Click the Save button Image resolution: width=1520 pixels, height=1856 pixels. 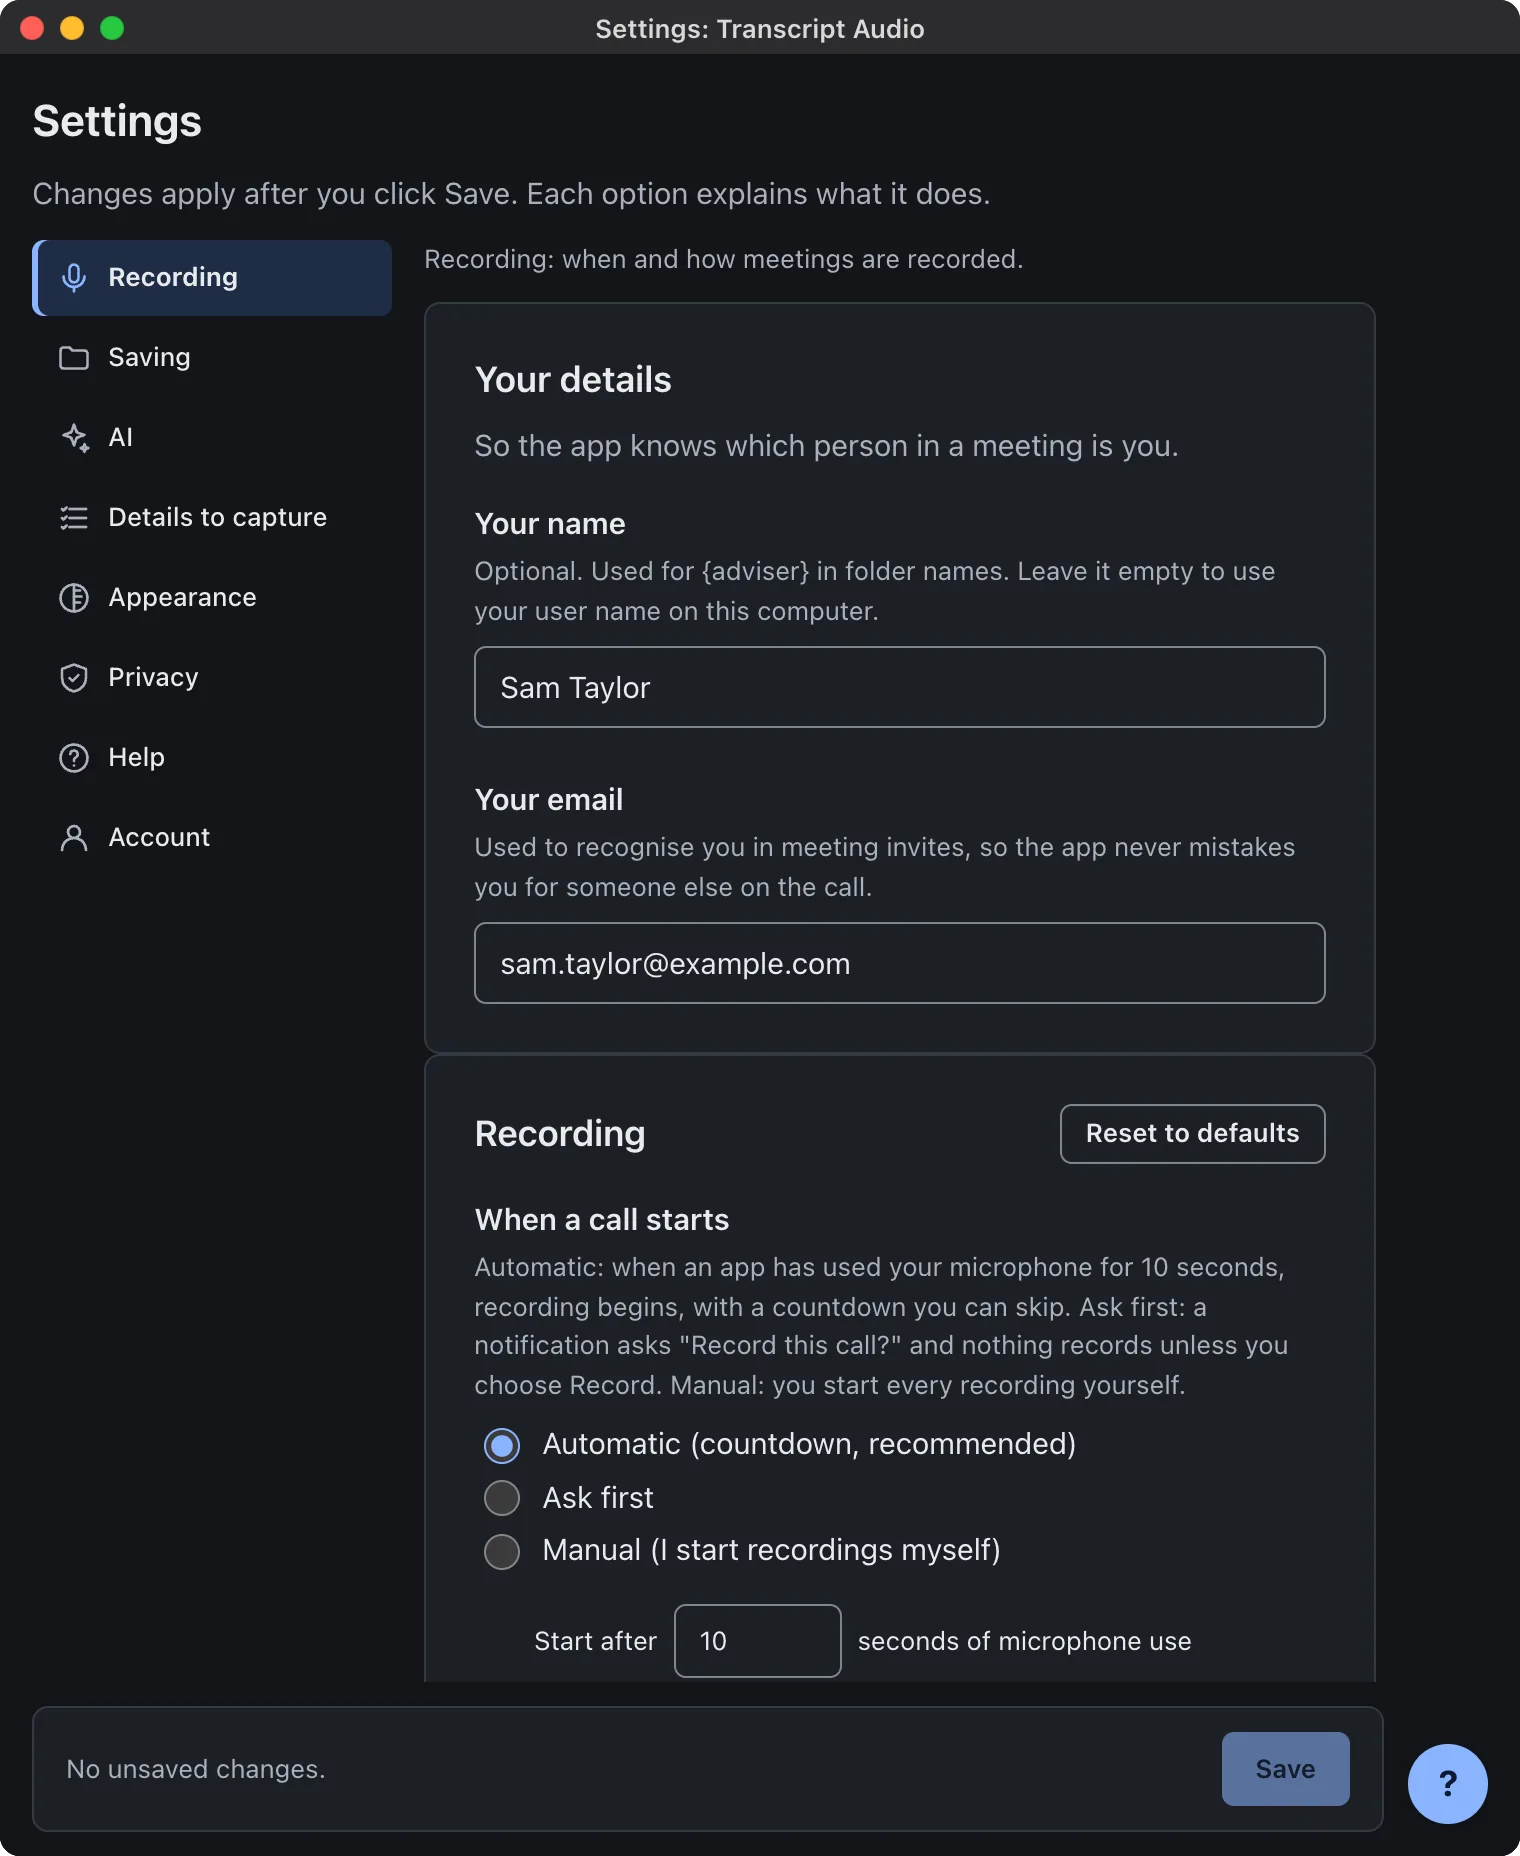point(1285,1768)
